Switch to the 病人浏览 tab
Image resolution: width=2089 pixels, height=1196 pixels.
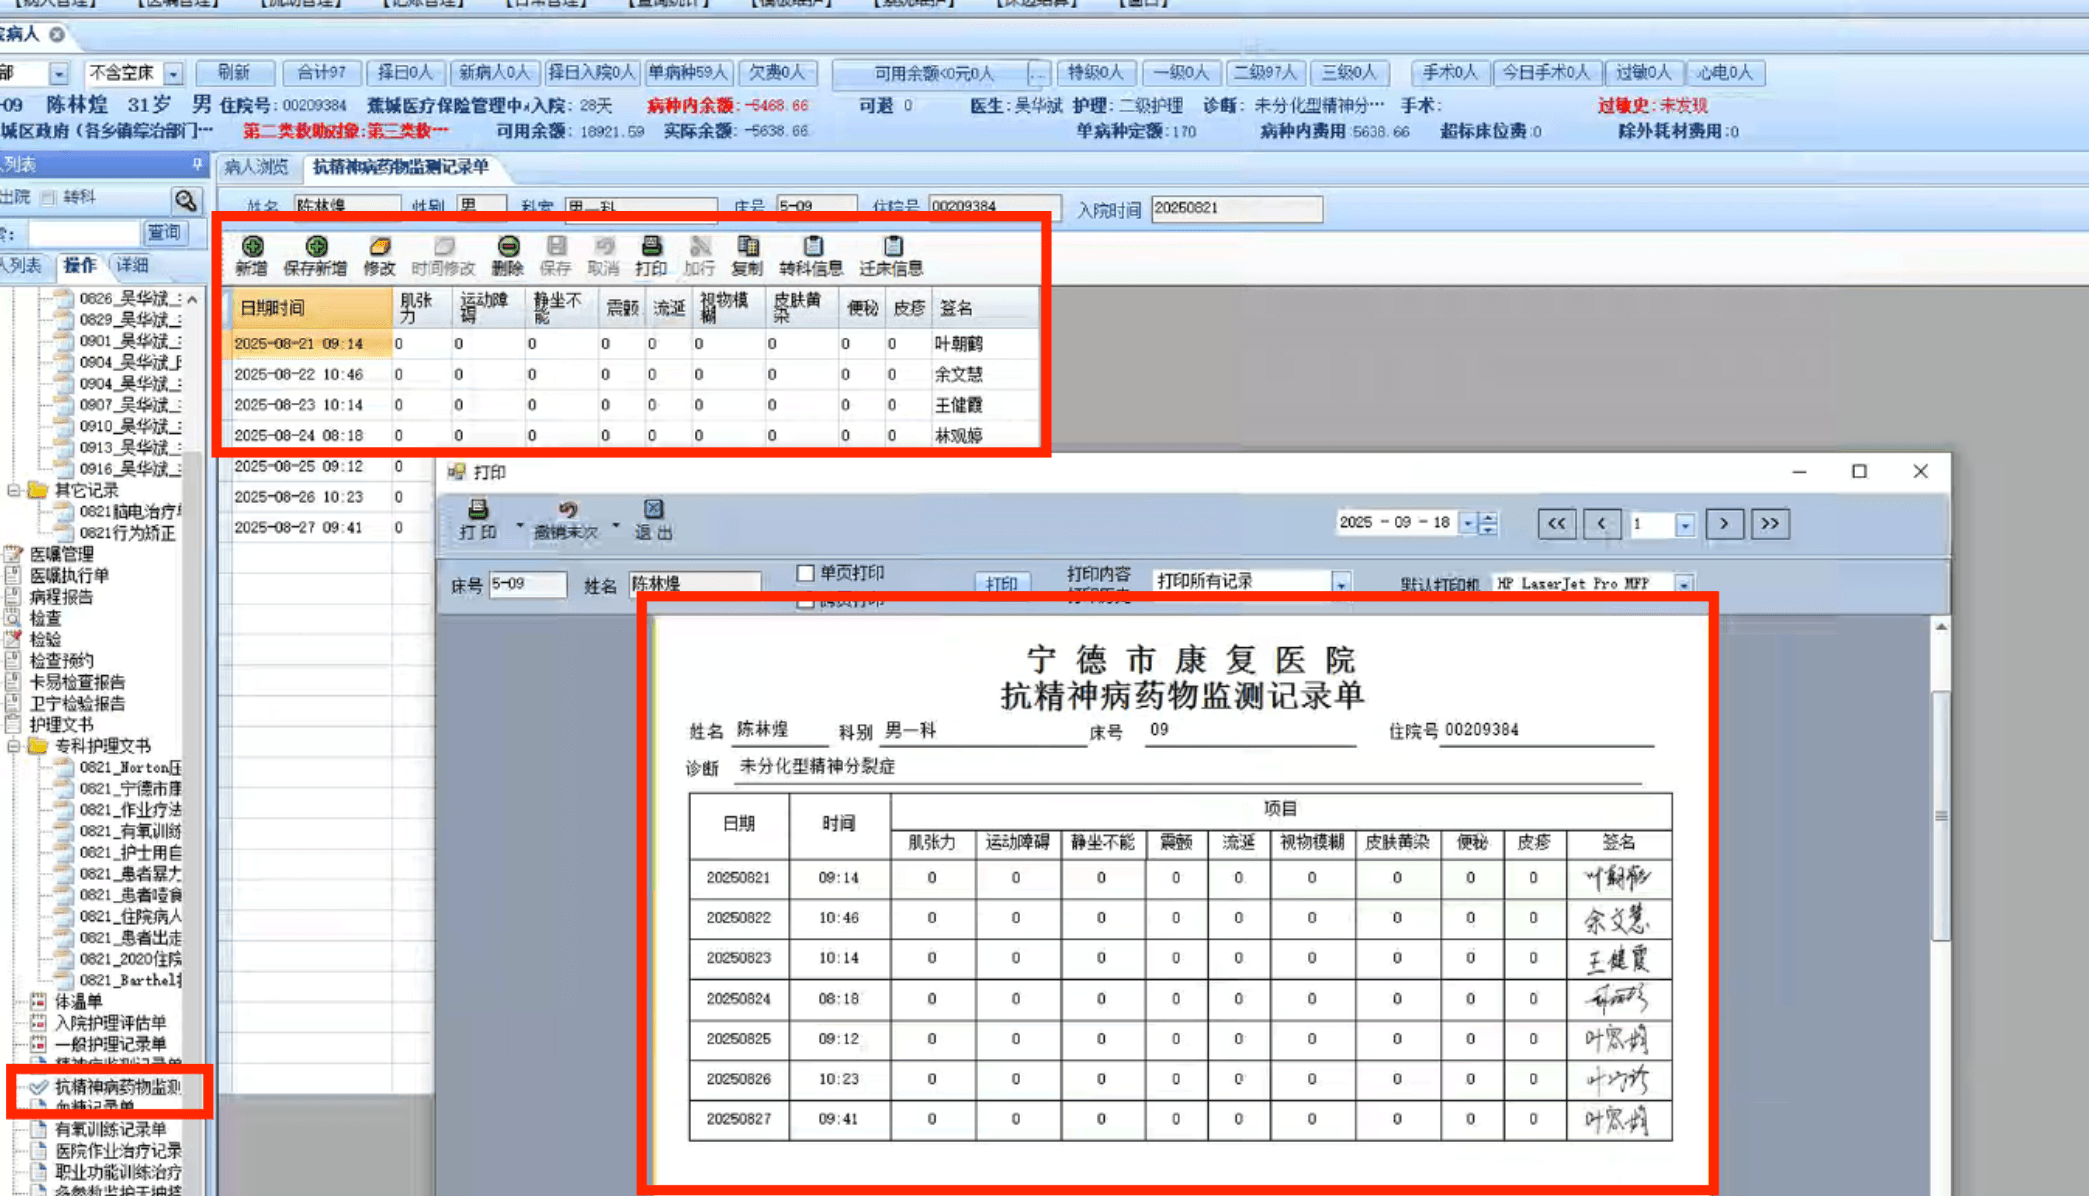(256, 167)
